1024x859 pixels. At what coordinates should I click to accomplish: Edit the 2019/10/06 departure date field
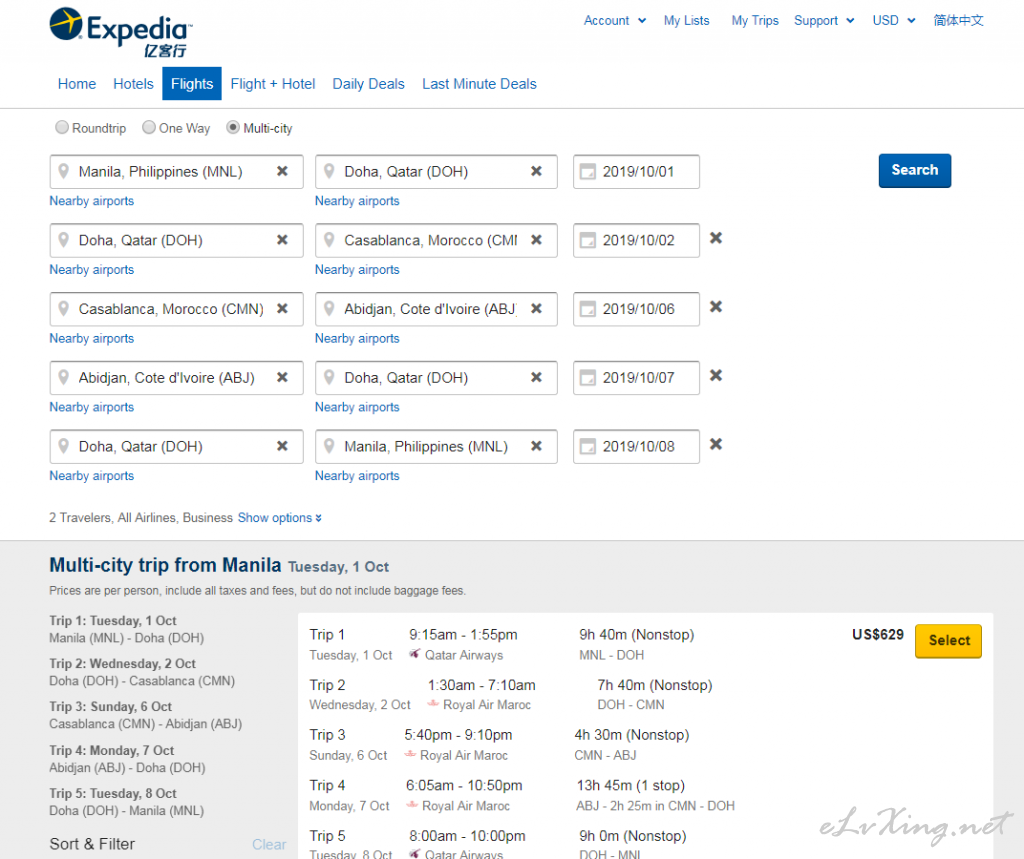pos(636,309)
